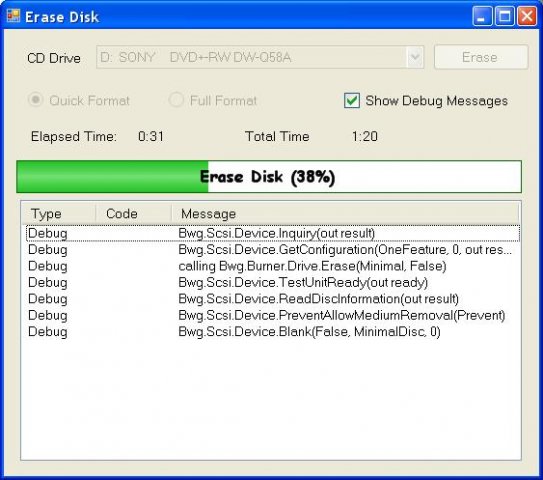Open the CD Drive dropdown arrow

tap(415, 57)
